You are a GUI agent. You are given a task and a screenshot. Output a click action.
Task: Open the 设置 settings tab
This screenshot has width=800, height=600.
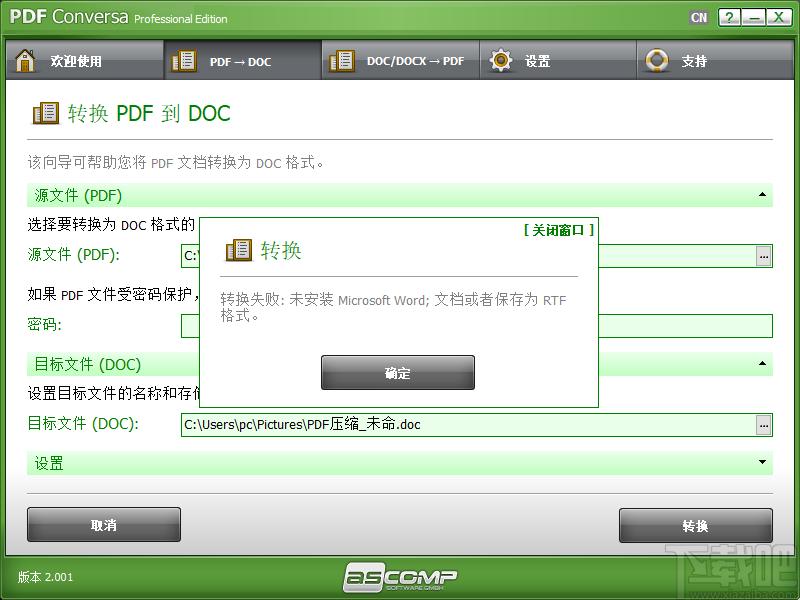point(558,61)
